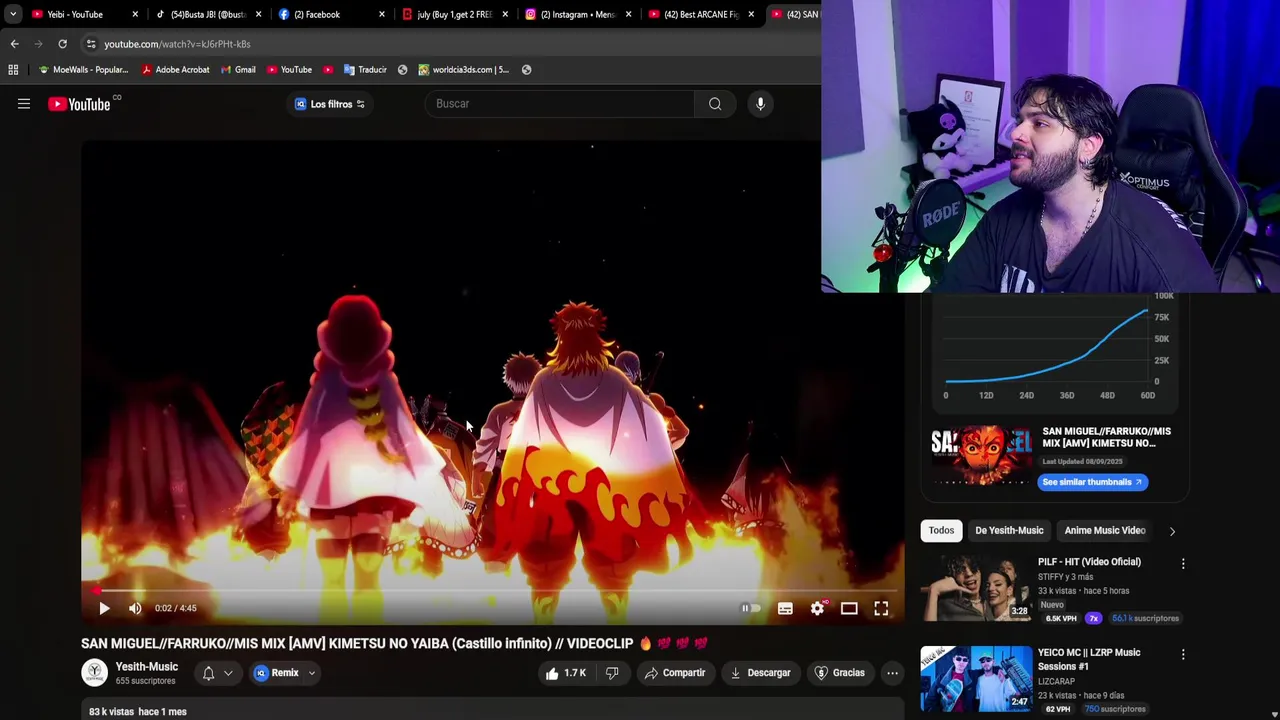Open options menu for YEICO MC video
This screenshot has width=1280, height=720.
click(1183, 655)
